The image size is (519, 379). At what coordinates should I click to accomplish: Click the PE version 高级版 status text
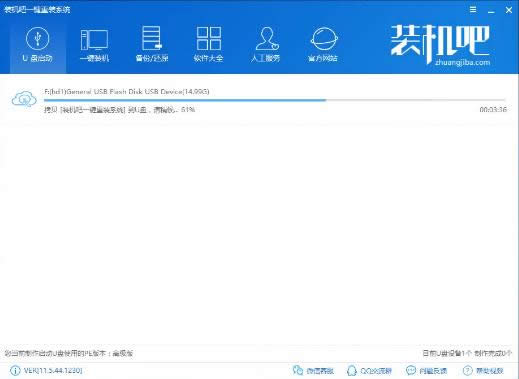point(69,353)
